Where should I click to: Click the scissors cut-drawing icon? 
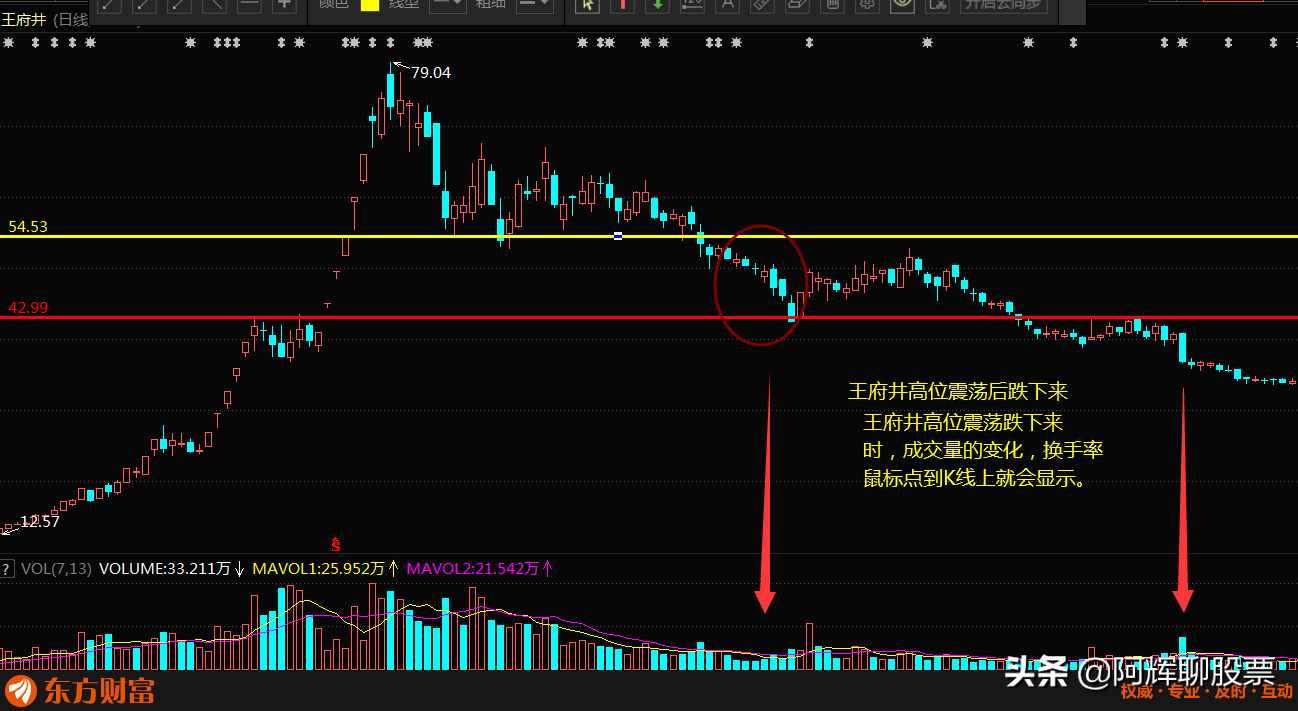(937, 5)
